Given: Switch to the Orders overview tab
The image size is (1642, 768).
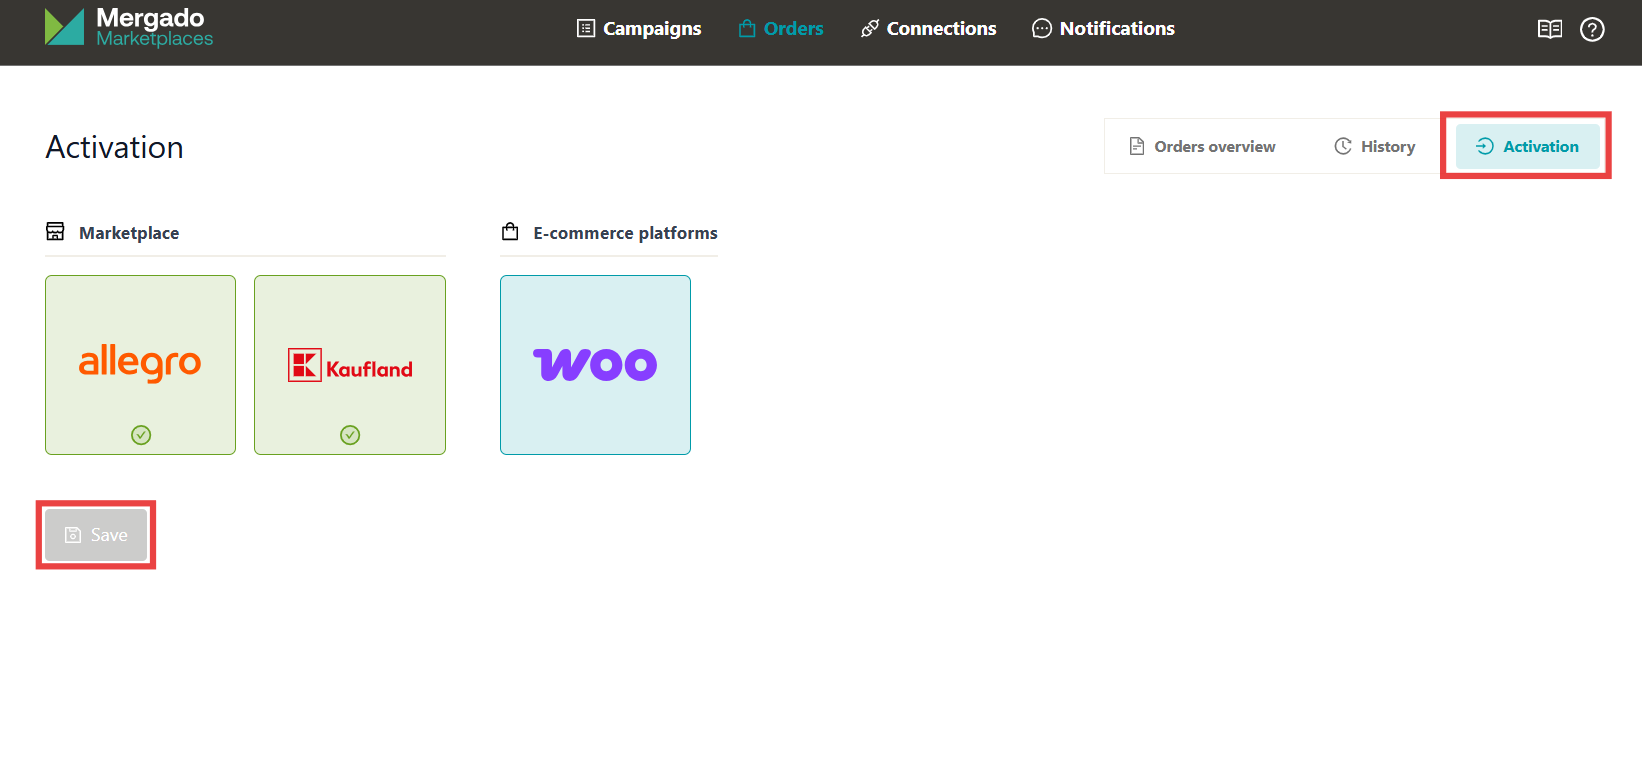Looking at the screenshot, I should coord(1203,147).
